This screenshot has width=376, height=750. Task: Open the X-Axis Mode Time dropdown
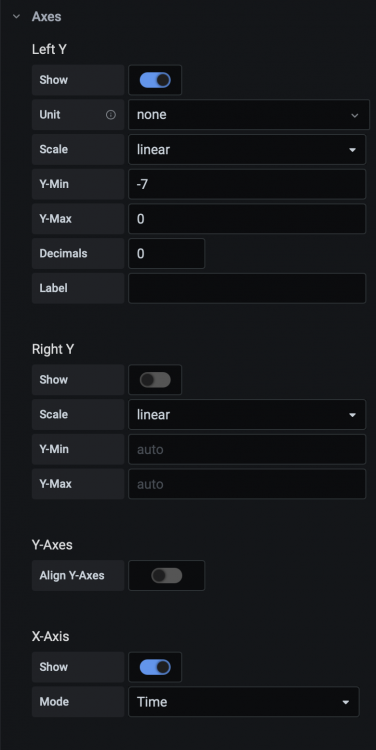pos(243,702)
